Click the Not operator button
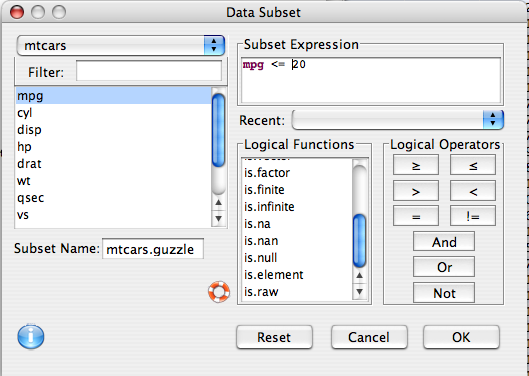The height and width of the screenshot is (376, 529). pyautogui.click(x=444, y=293)
